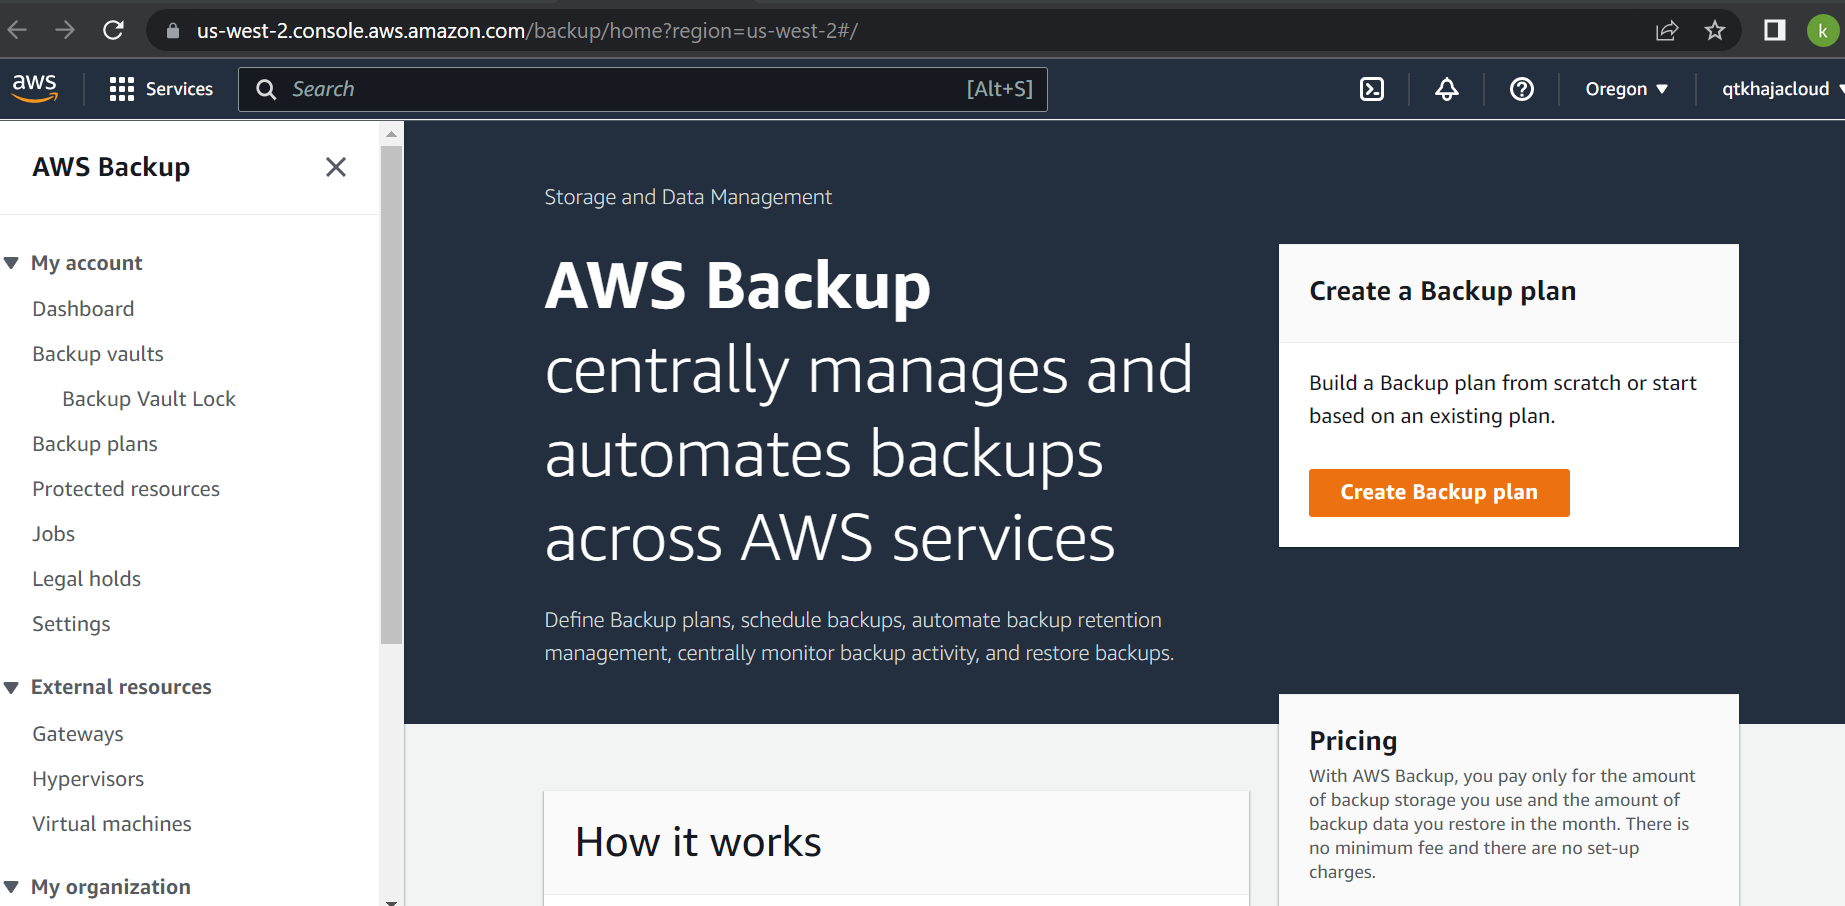The height and width of the screenshot is (906, 1845).
Task: Open the qtkhajacloud account menu
Action: [x=1782, y=89]
